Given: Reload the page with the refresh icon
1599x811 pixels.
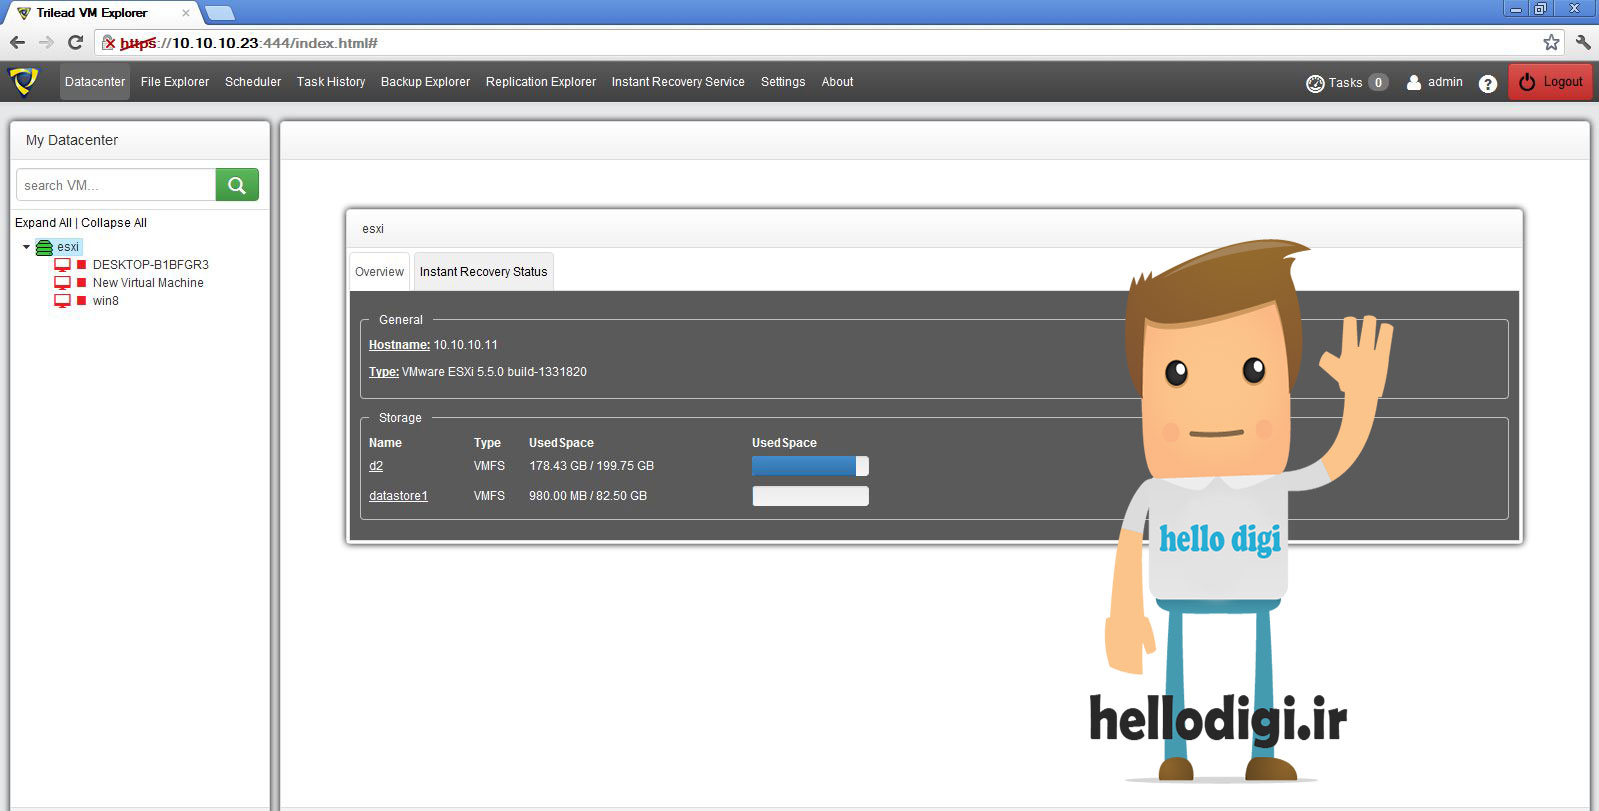Looking at the screenshot, I should tap(75, 42).
